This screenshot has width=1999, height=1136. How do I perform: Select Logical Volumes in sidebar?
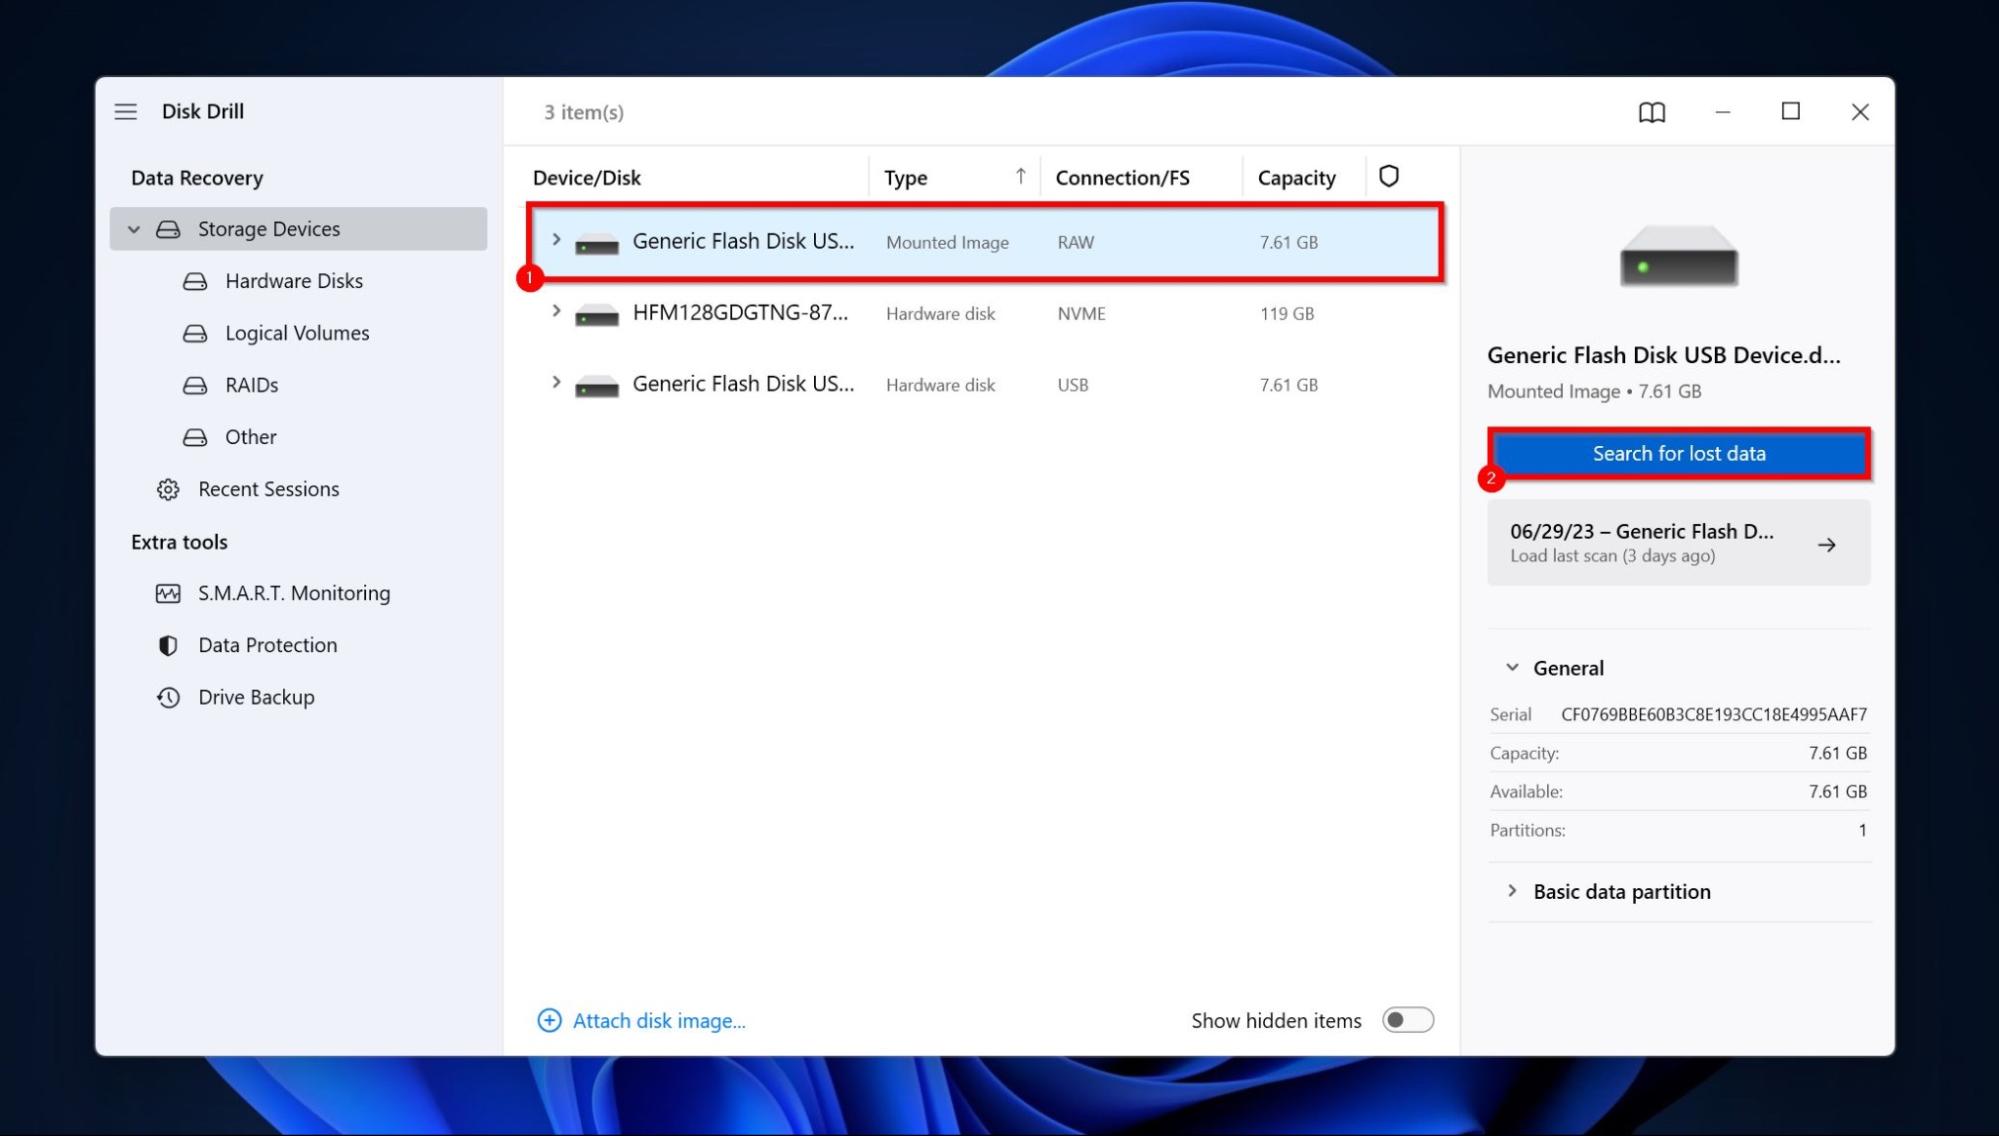(x=298, y=332)
